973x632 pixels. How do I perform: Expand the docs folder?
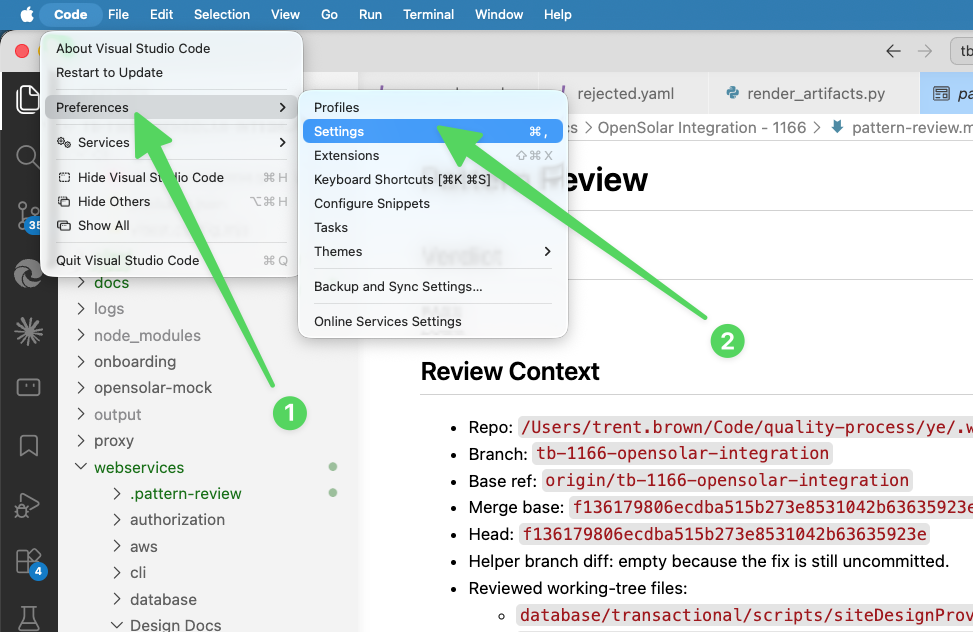tap(81, 282)
